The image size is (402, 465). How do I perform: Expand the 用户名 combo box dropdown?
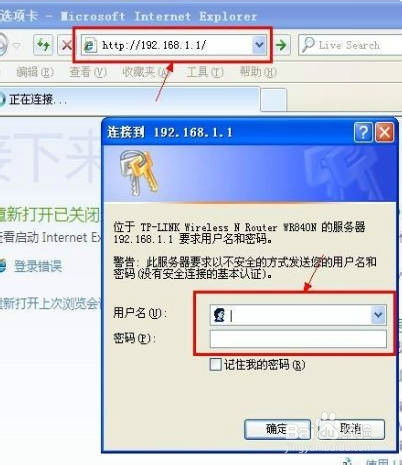(x=378, y=314)
